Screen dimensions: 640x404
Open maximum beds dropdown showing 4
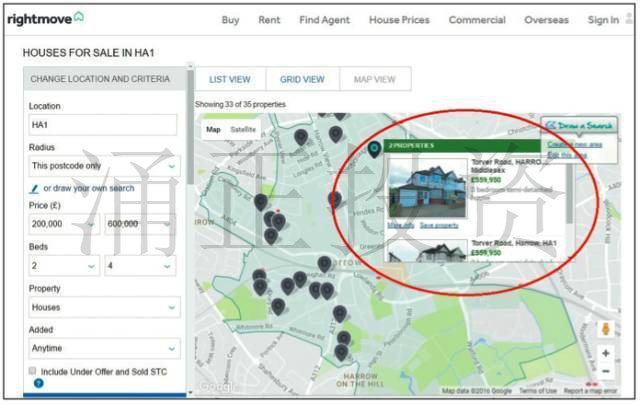(140, 266)
